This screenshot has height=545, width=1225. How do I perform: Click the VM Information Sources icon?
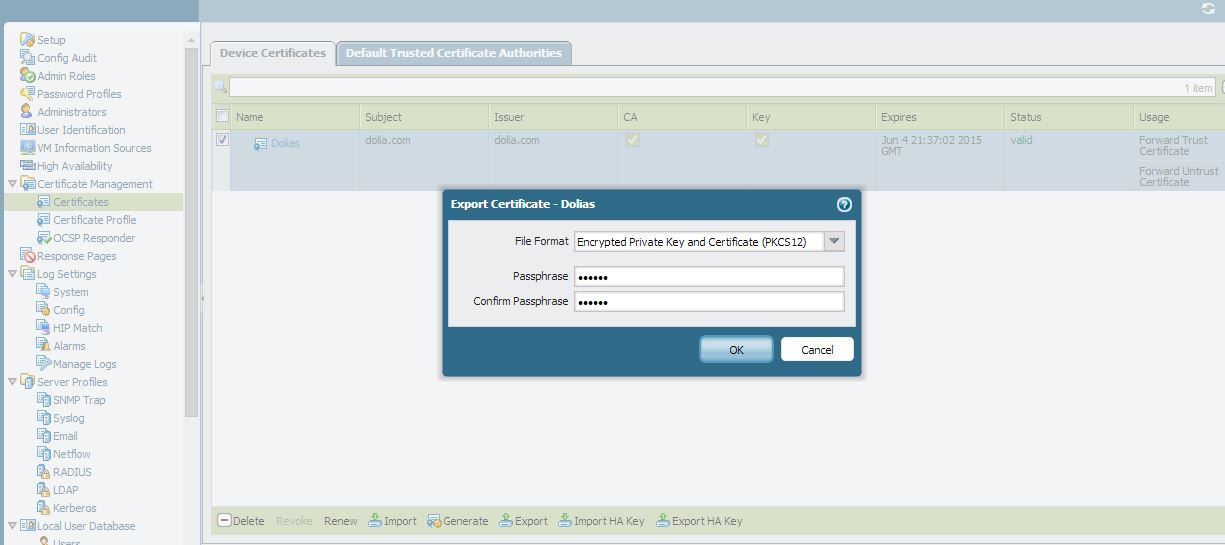[27, 148]
